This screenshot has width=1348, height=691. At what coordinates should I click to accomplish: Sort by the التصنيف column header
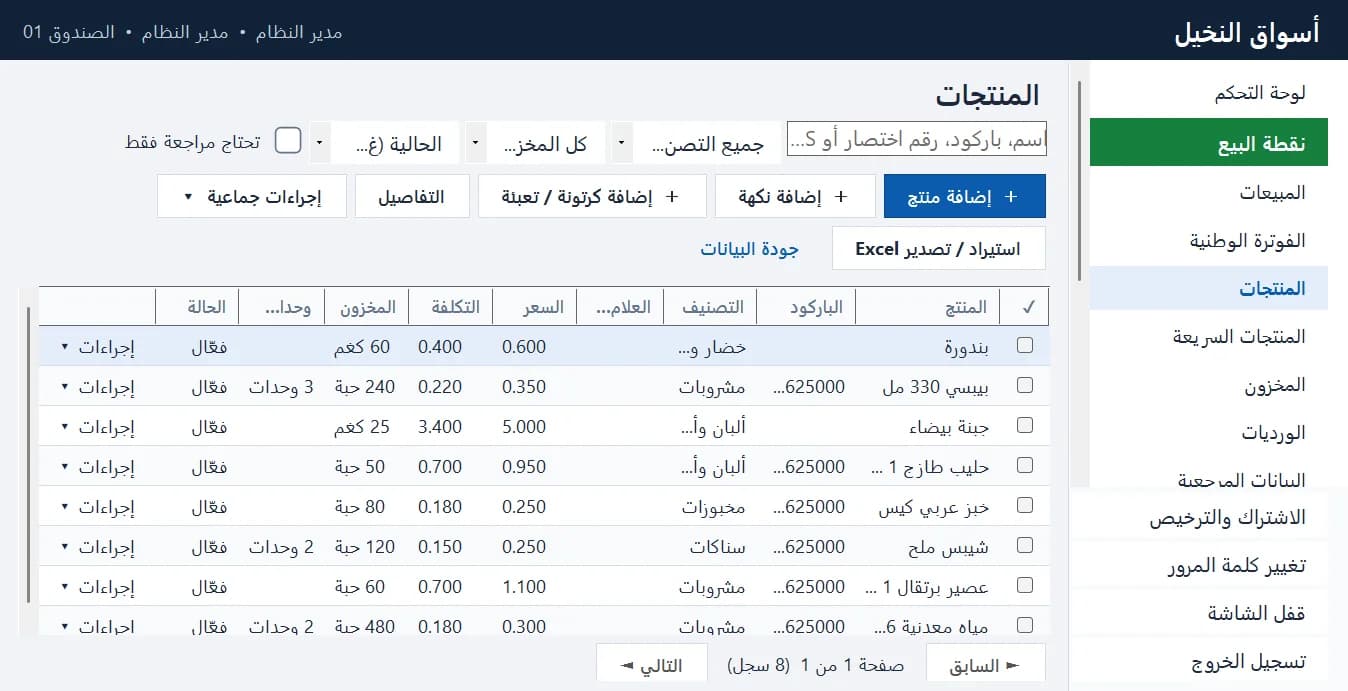[710, 307]
